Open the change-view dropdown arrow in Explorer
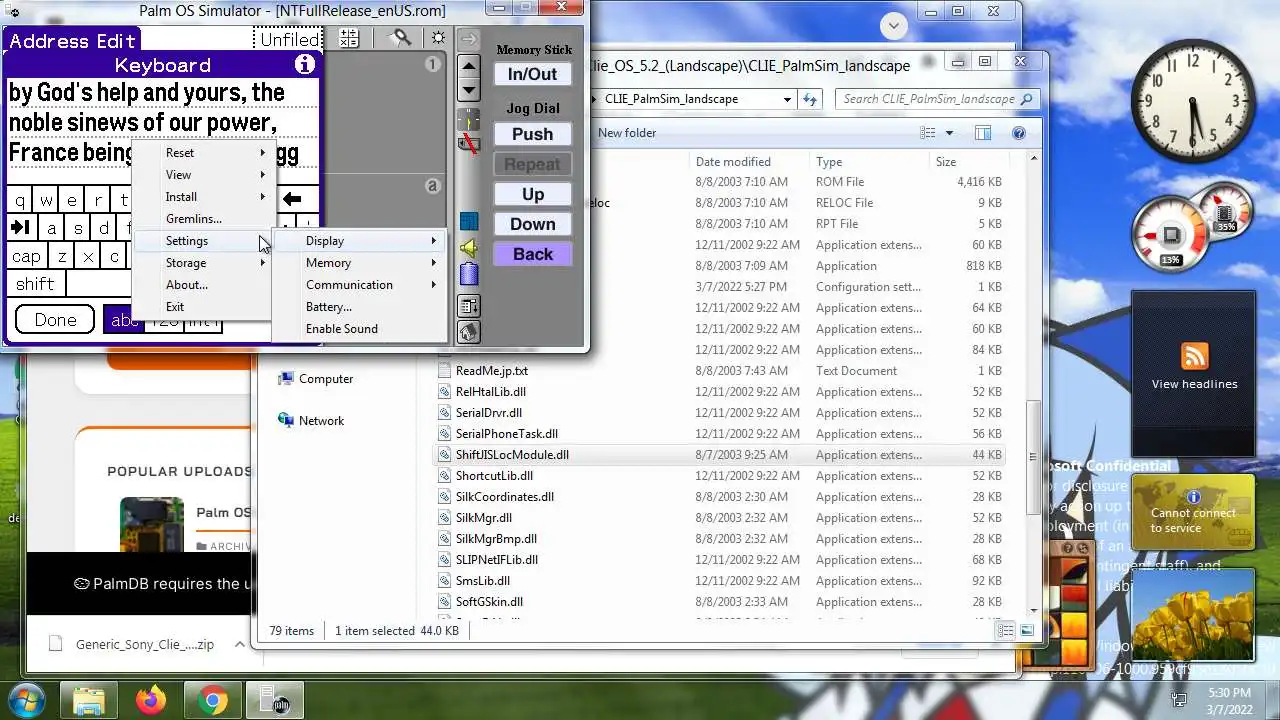The image size is (1280, 720). [x=949, y=133]
